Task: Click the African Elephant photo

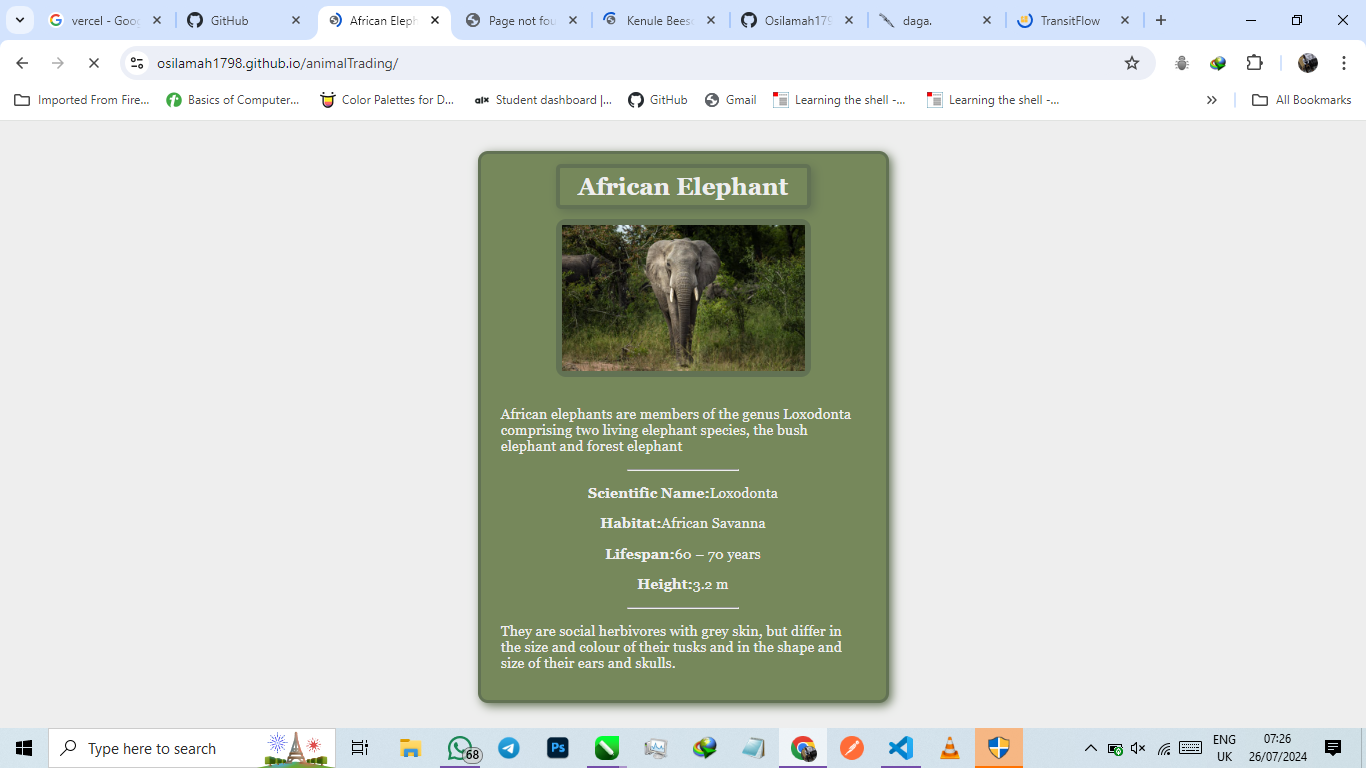Action: click(683, 297)
